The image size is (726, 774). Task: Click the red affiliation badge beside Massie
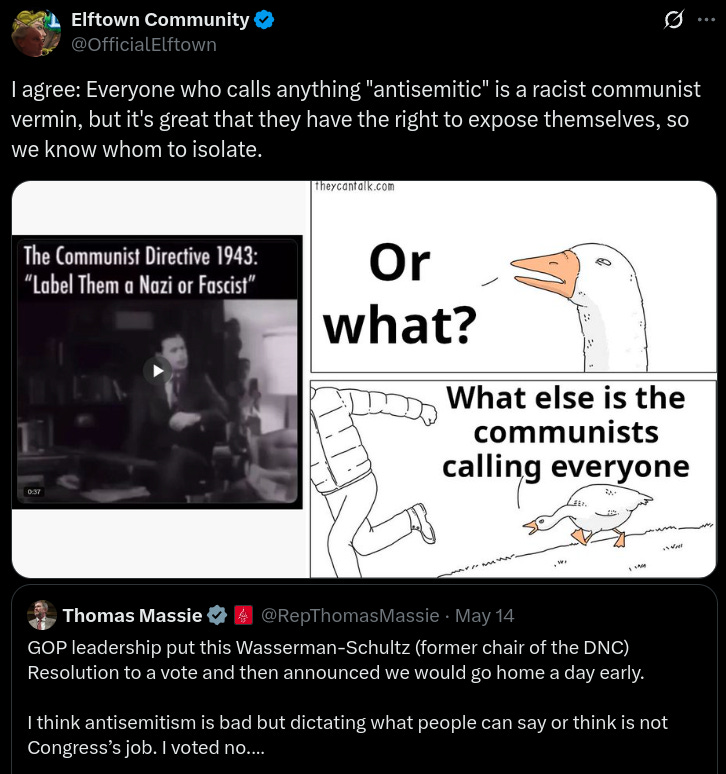tap(243, 616)
